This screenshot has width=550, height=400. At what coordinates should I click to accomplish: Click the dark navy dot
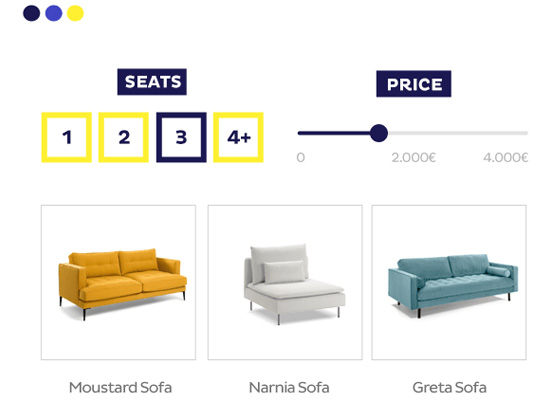click(x=32, y=13)
